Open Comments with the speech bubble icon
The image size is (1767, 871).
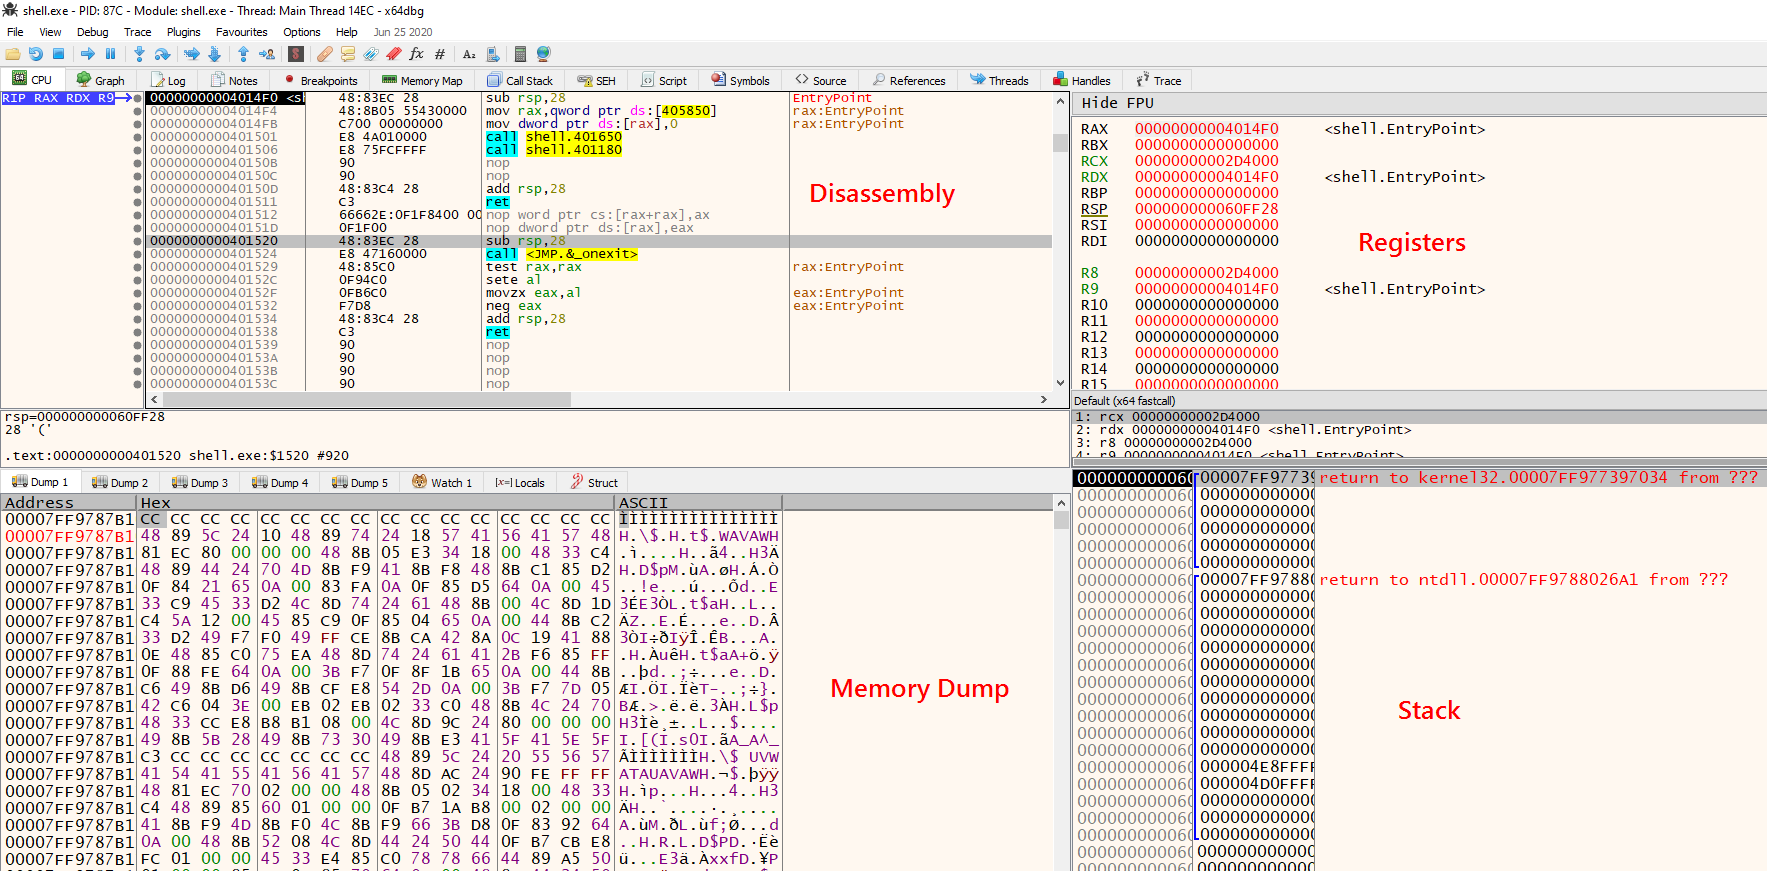pyautogui.click(x=348, y=54)
